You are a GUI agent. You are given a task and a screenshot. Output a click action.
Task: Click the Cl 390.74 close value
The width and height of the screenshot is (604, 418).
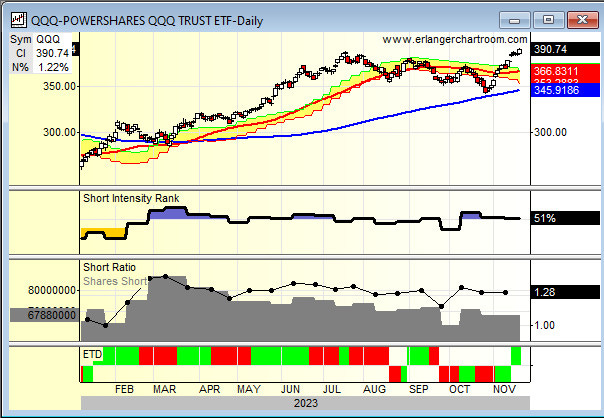point(42,53)
